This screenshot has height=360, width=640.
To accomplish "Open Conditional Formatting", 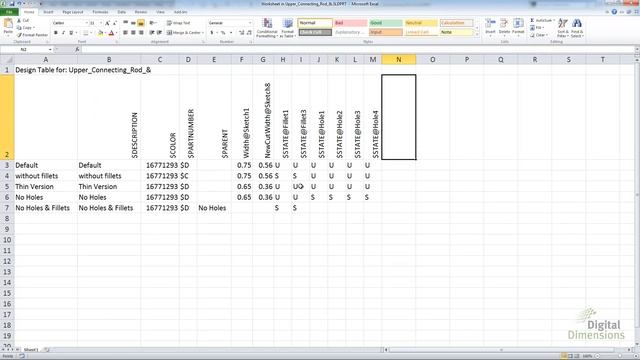I will [267, 28].
